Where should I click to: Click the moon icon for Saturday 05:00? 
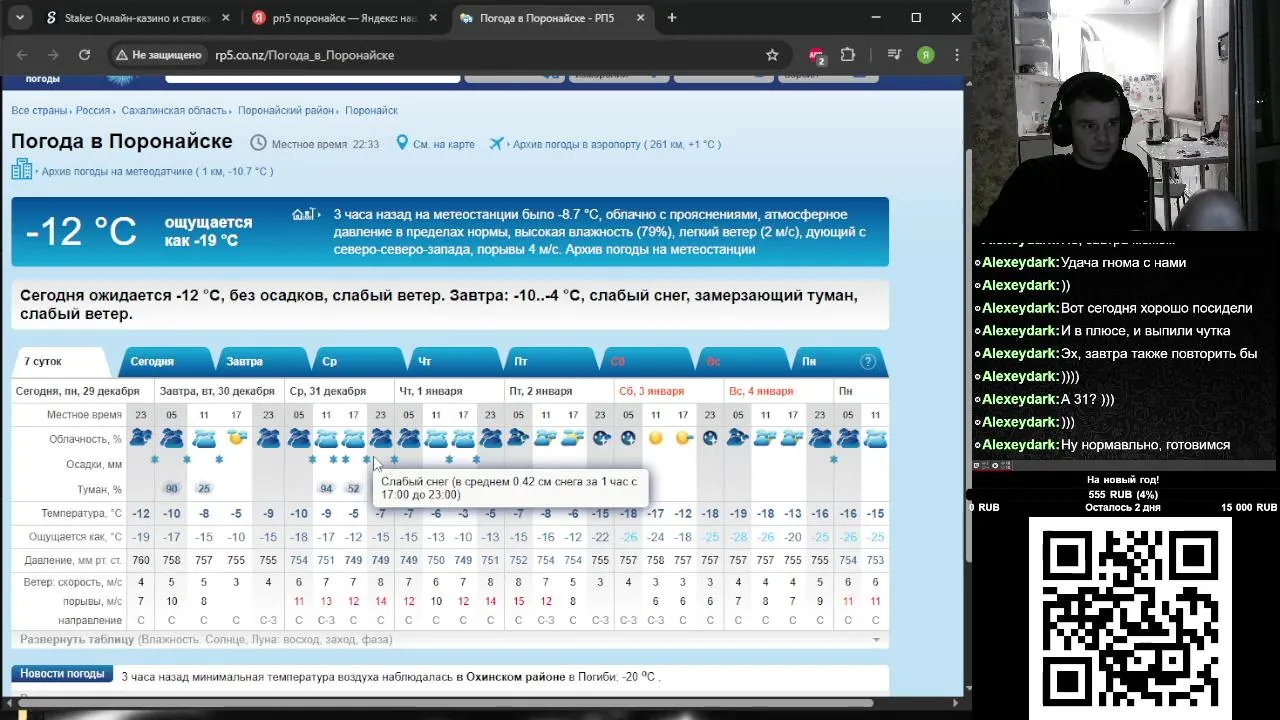(628, 438)
